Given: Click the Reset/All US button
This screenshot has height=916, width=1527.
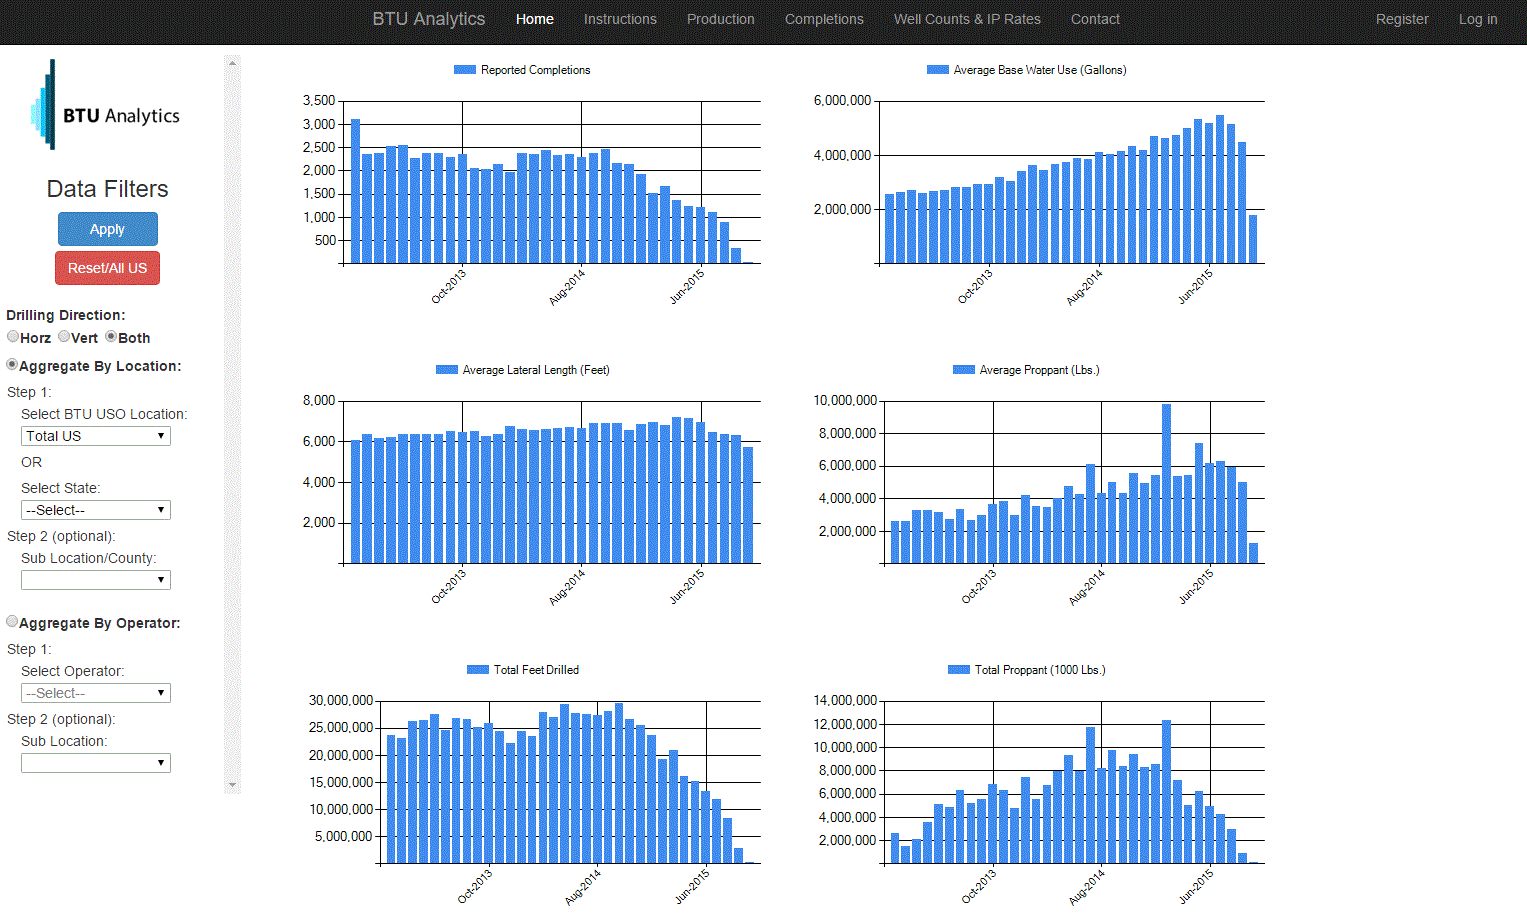Looking at the screenshot, I should [107, 268].
